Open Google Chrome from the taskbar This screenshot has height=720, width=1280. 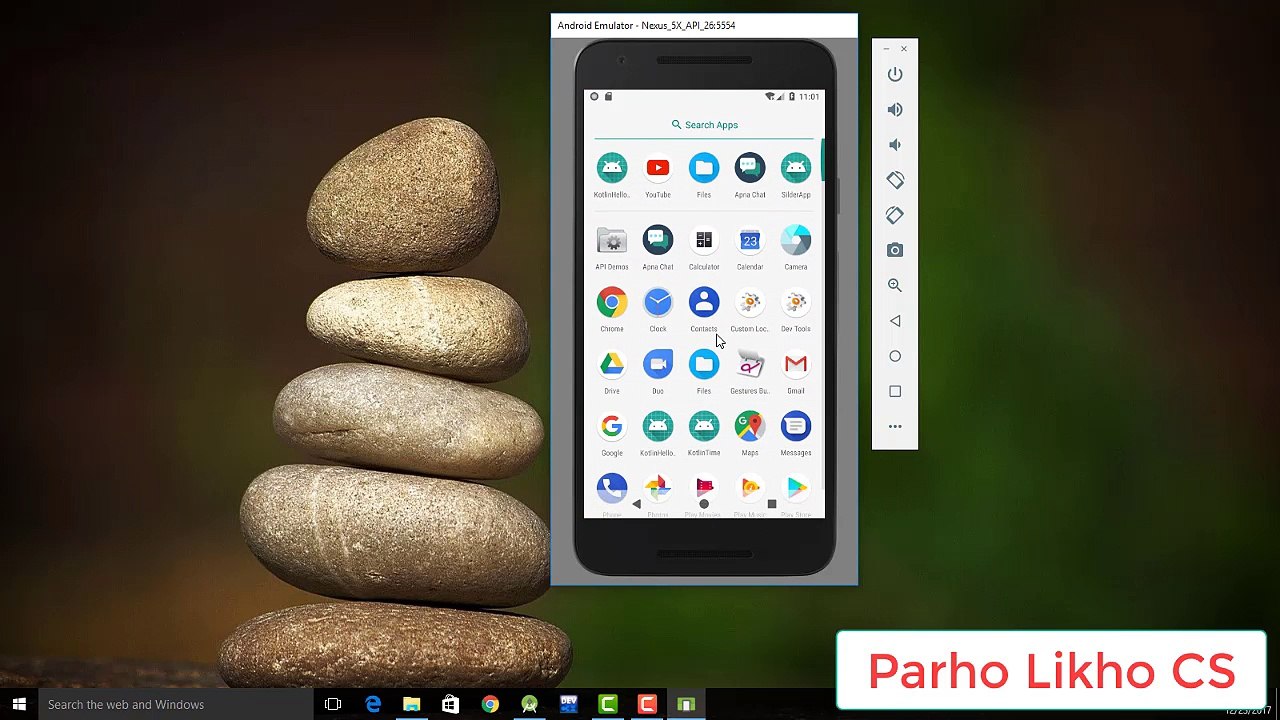click(x=490, y=705)
